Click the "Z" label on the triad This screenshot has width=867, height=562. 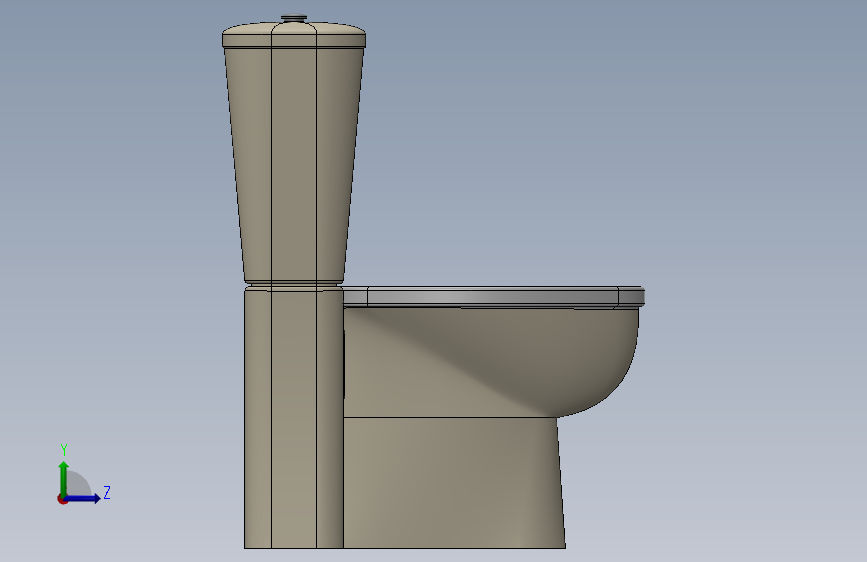click(x=107, y=492)
